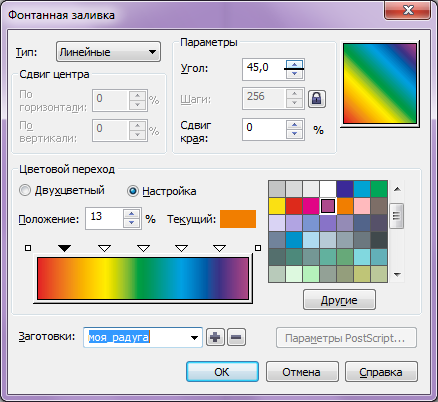Viewport: 438px width, 402px height.
Task: Add preset with the plus icon
Action: (x=215, y=337)
